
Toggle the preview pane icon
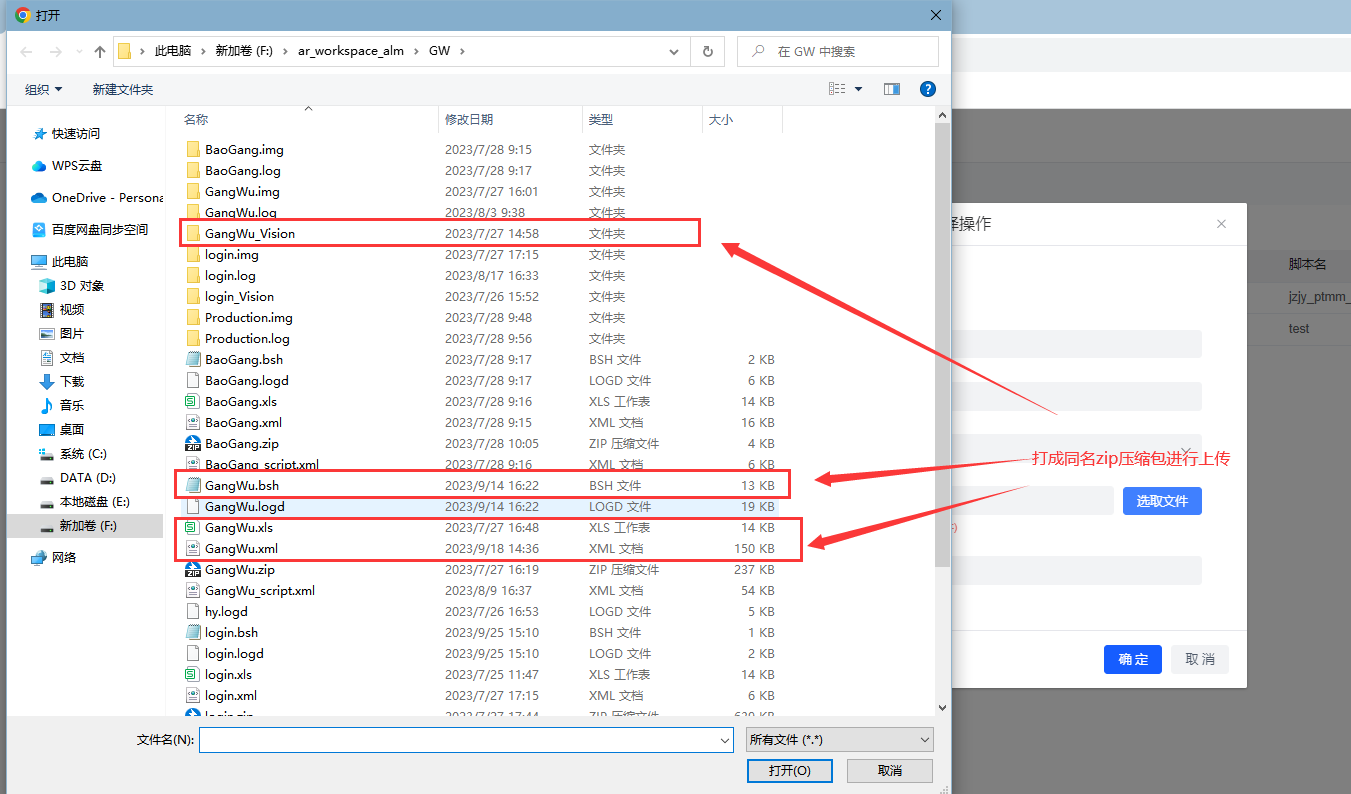[892, 90]
